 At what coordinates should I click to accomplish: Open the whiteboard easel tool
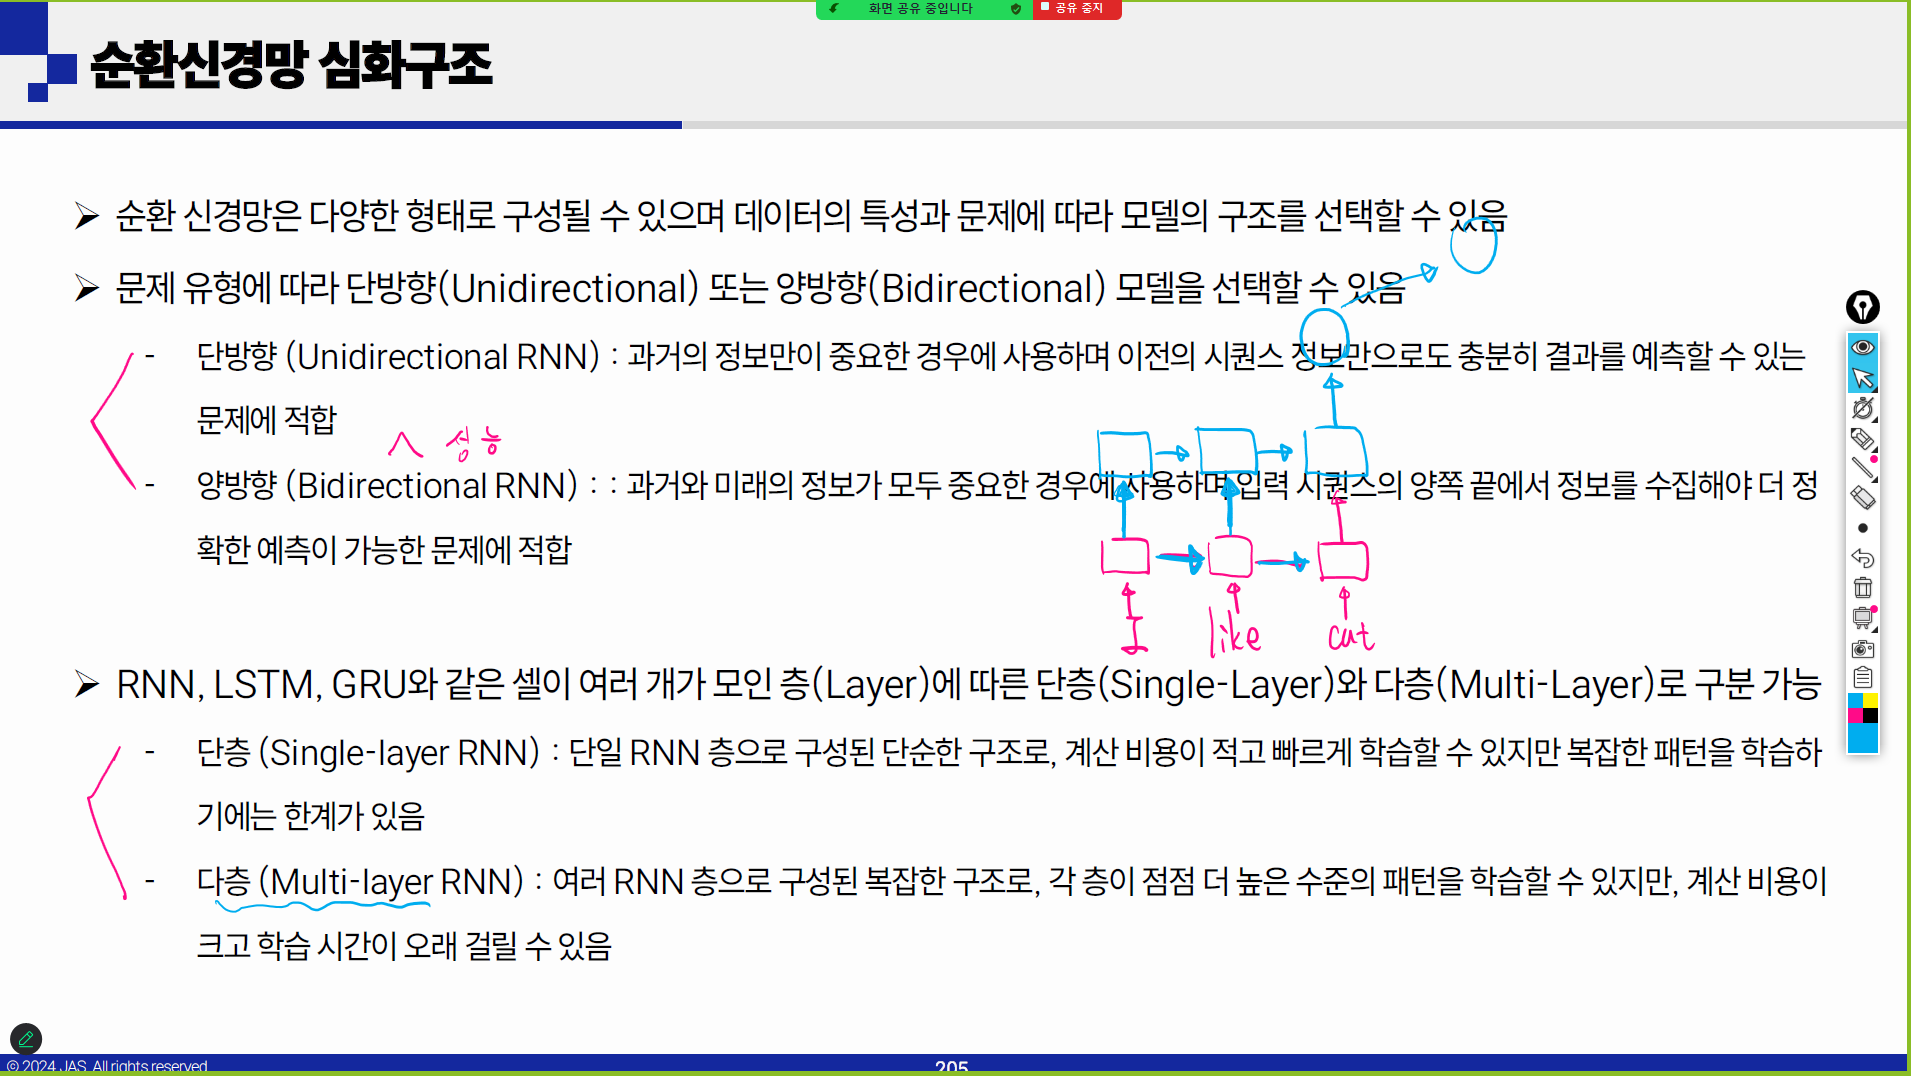click(x=1862, y=618)
